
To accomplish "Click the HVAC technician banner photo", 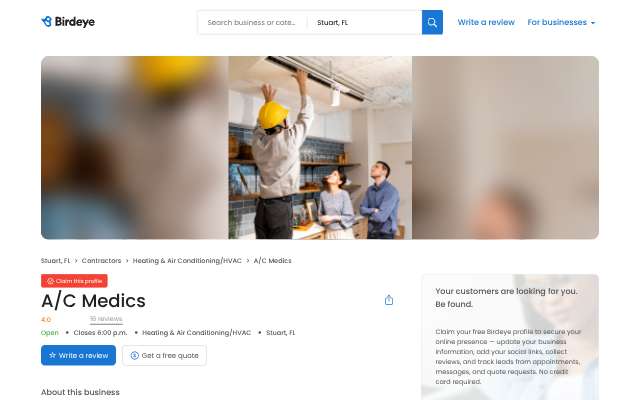I will [320, 148].
